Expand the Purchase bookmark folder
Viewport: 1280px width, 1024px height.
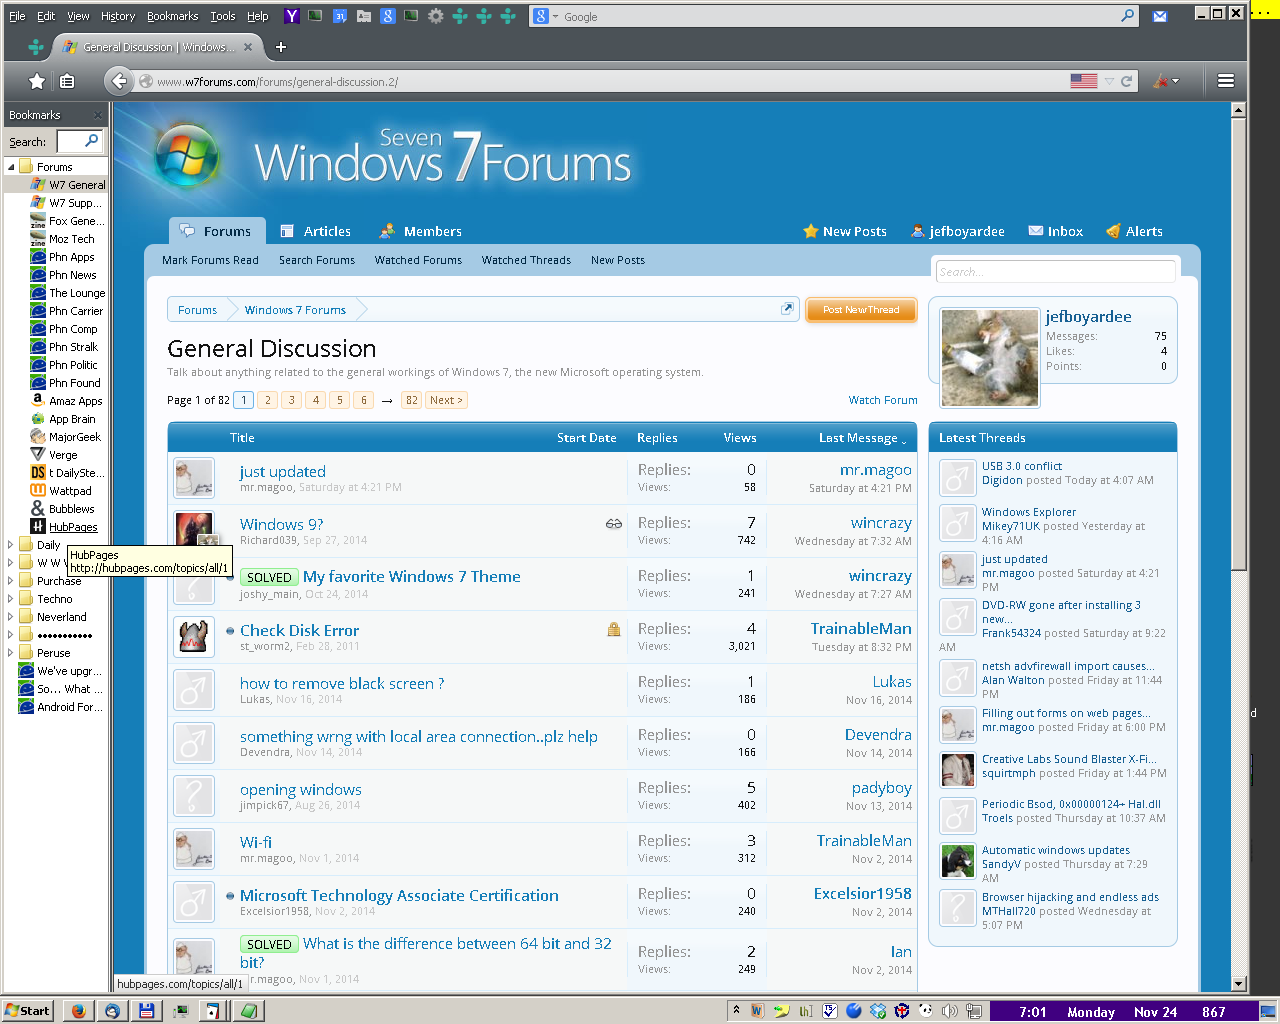coord(11,581)
